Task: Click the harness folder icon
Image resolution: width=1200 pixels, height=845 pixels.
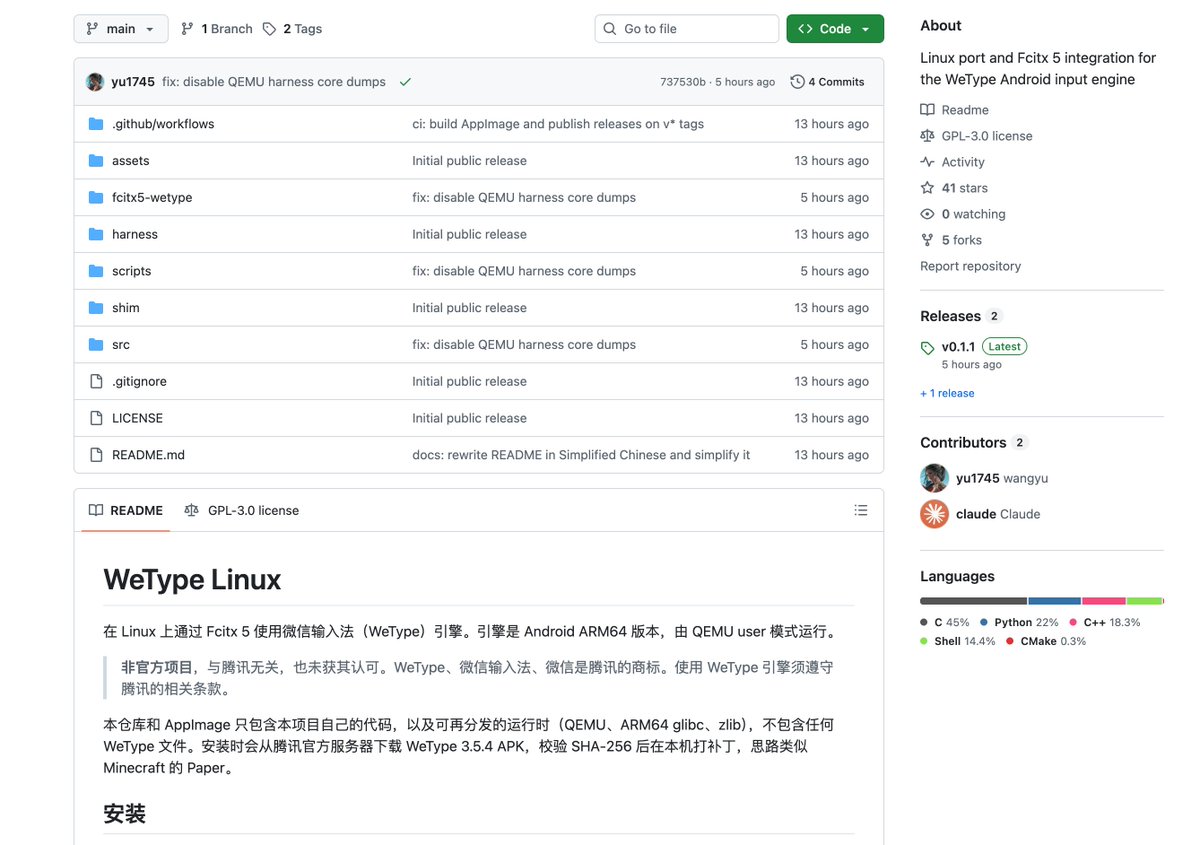Action: pos(96,234)
